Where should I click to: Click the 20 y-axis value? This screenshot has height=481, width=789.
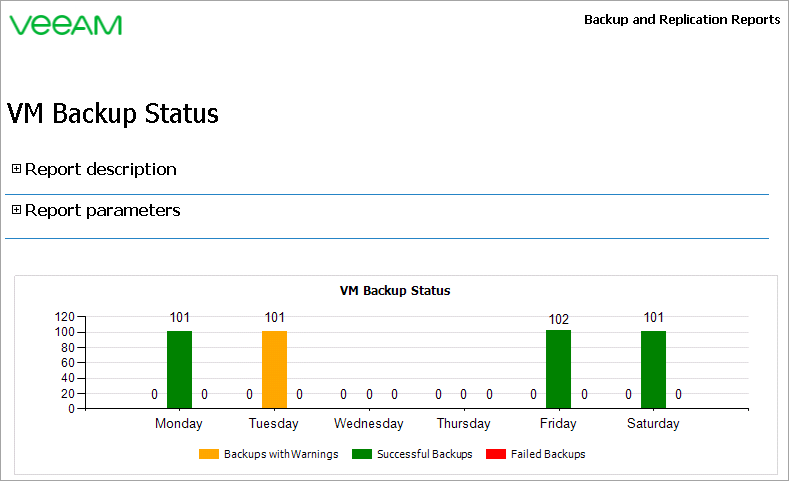[68, 394]
